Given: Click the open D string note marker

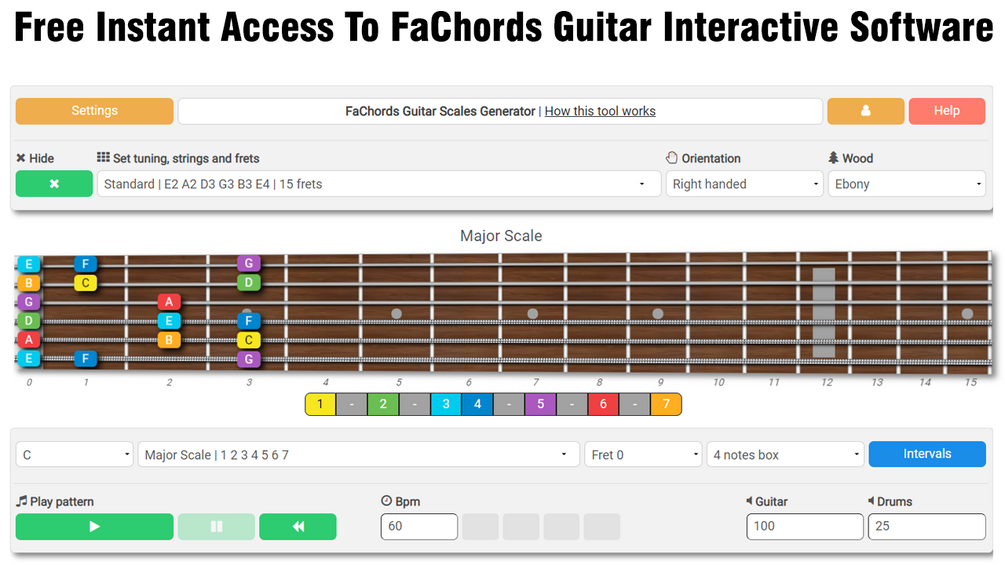Looking at the screenshot, I should pyautogui.click(x=29, y=320).
